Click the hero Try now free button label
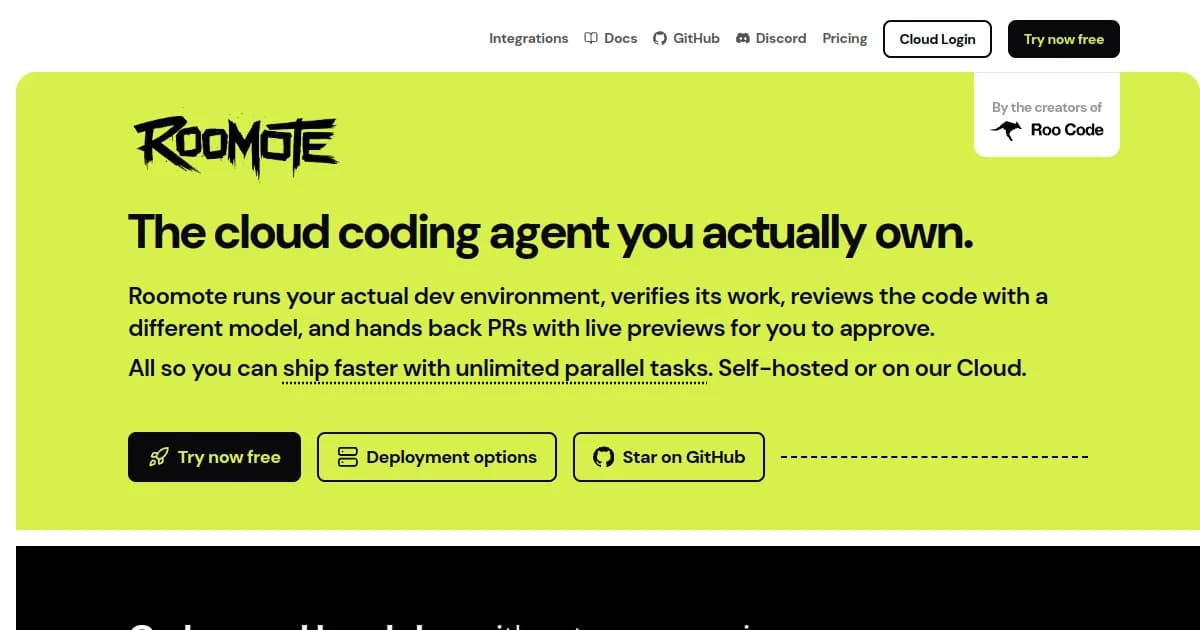This screenshot has height=630, width=1200. (x=229, y=457)
